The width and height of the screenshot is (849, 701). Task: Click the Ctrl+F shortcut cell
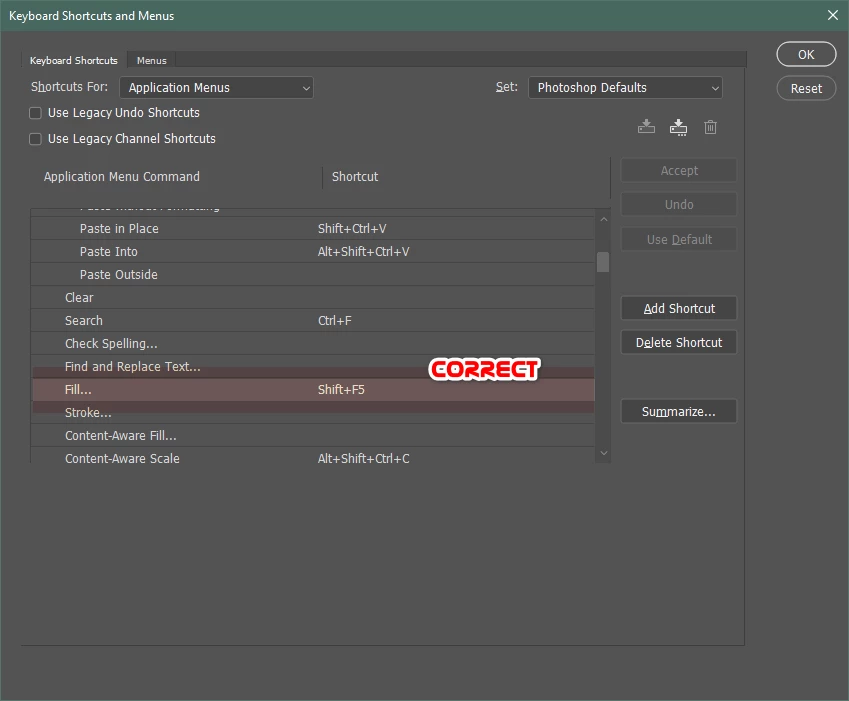tap(335, 320)
